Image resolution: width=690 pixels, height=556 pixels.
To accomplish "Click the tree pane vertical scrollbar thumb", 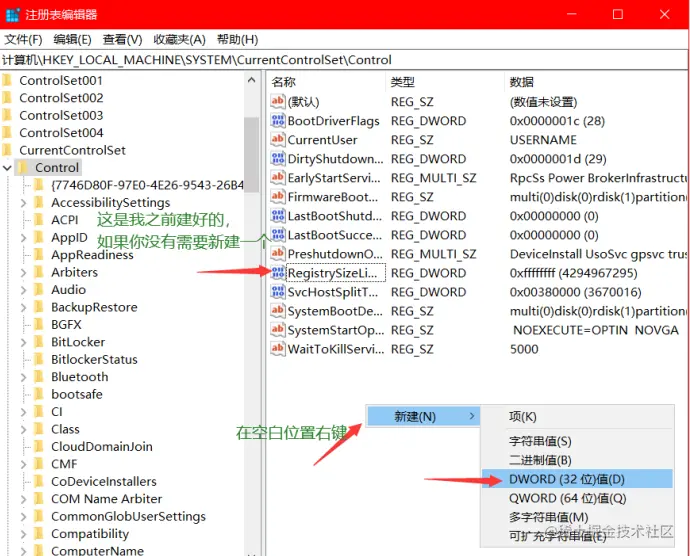I will click(x=251, y=155).
